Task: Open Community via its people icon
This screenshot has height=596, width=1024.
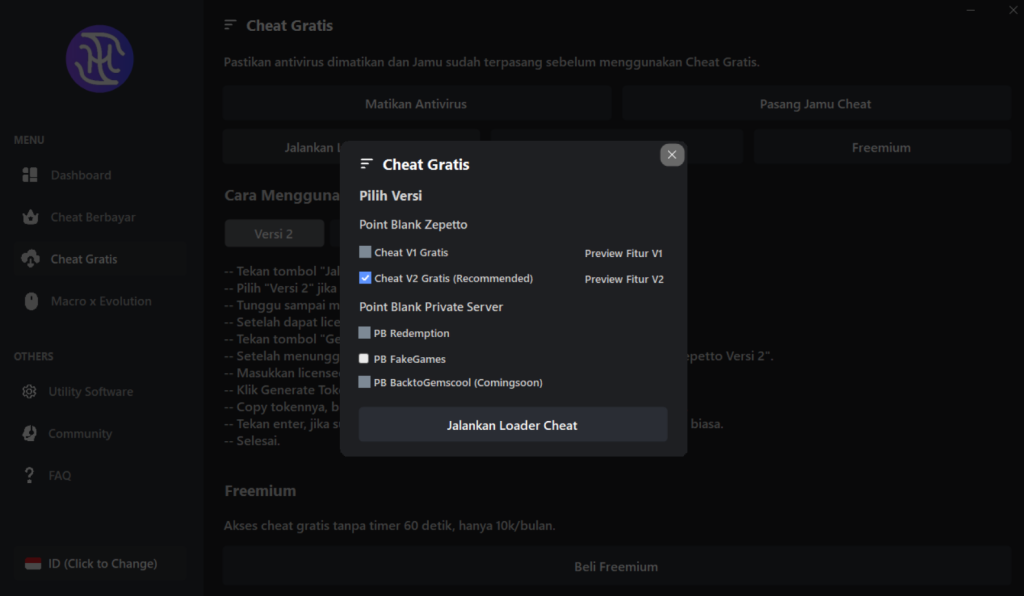Action: click(30, 434)
